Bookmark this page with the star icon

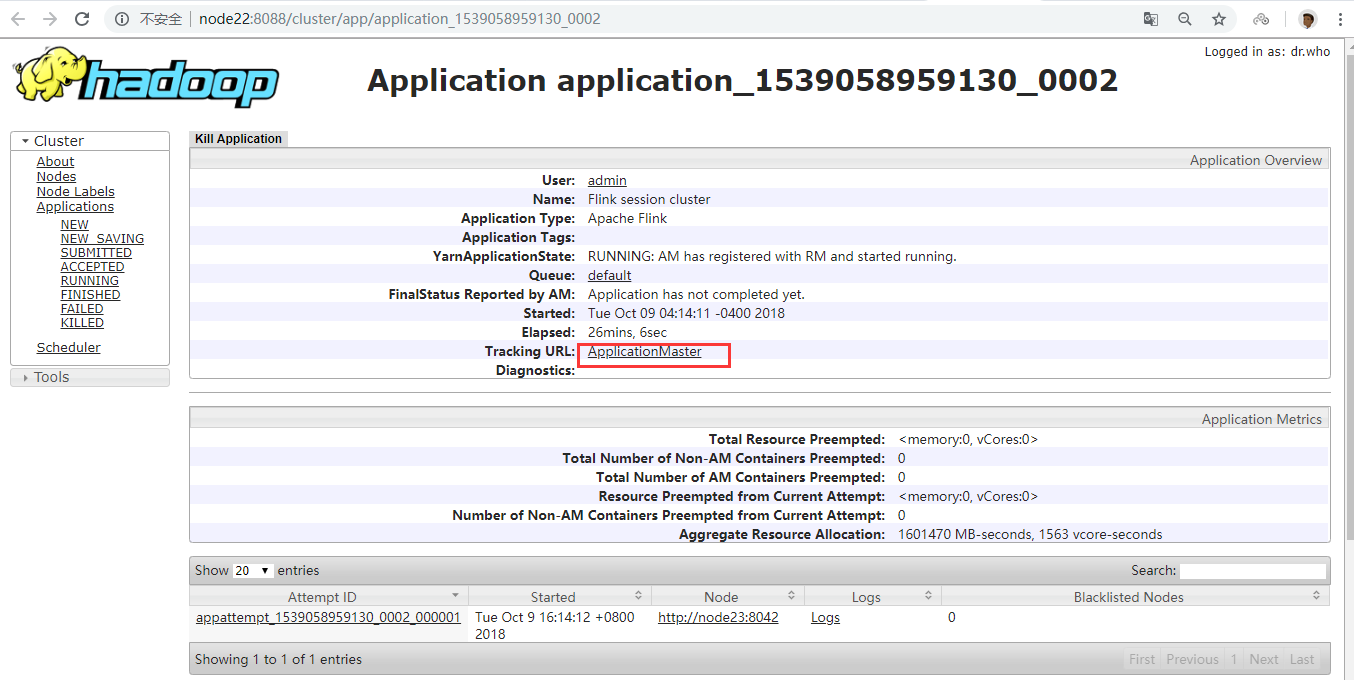pos(1219,19)
